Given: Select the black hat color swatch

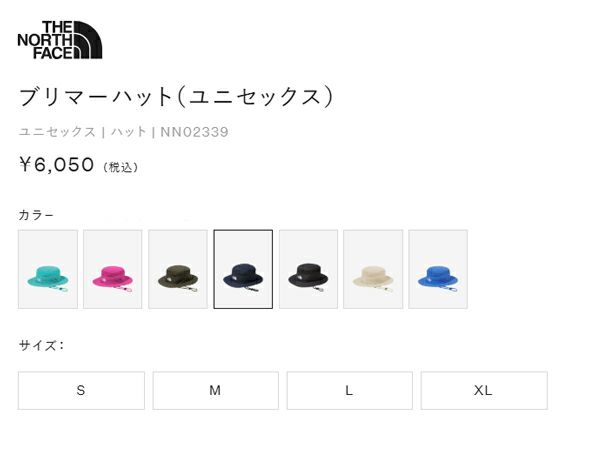Looking at the screenshot, I should coord(308,269).
